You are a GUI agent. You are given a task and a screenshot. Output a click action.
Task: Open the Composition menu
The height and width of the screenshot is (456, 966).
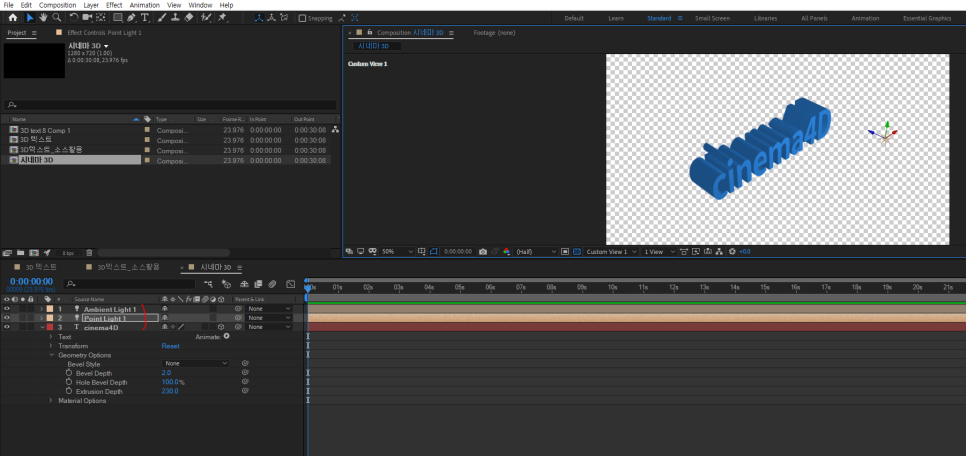(x=57, y=5)
